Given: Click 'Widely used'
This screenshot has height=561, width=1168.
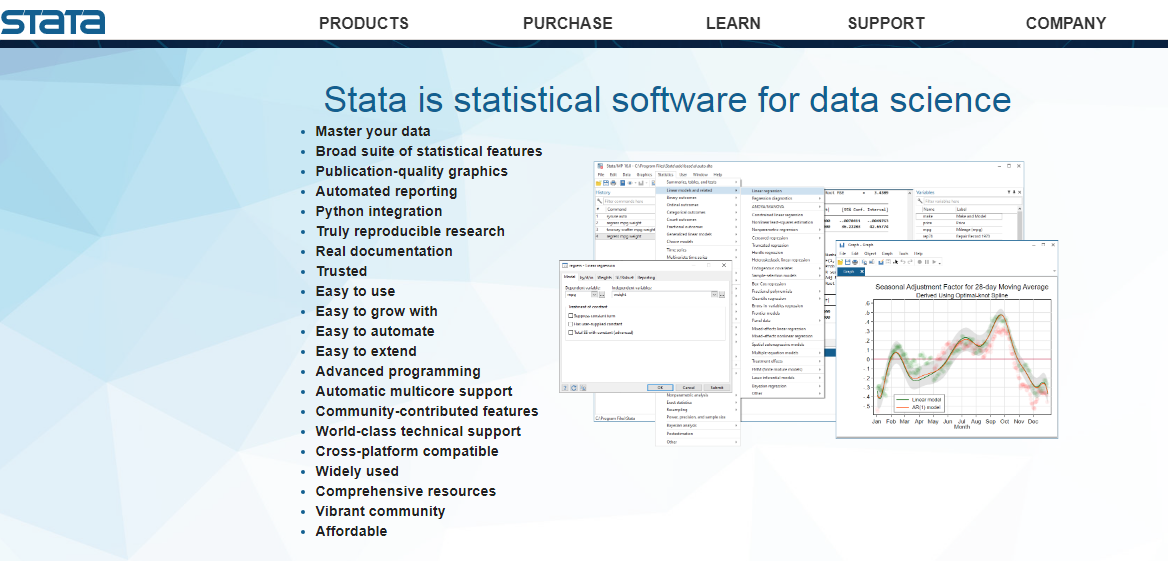Looking at the screenshot, I should (357, 472).
